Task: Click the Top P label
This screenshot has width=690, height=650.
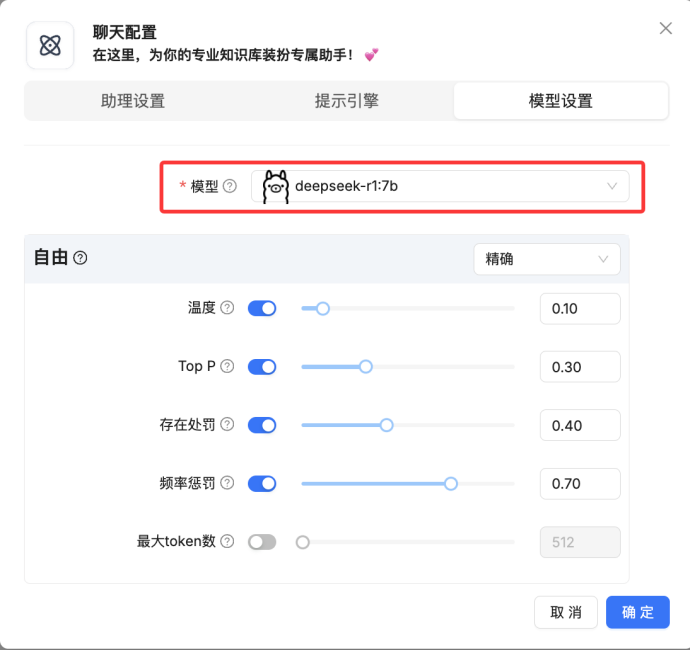Action: [197, 366]
